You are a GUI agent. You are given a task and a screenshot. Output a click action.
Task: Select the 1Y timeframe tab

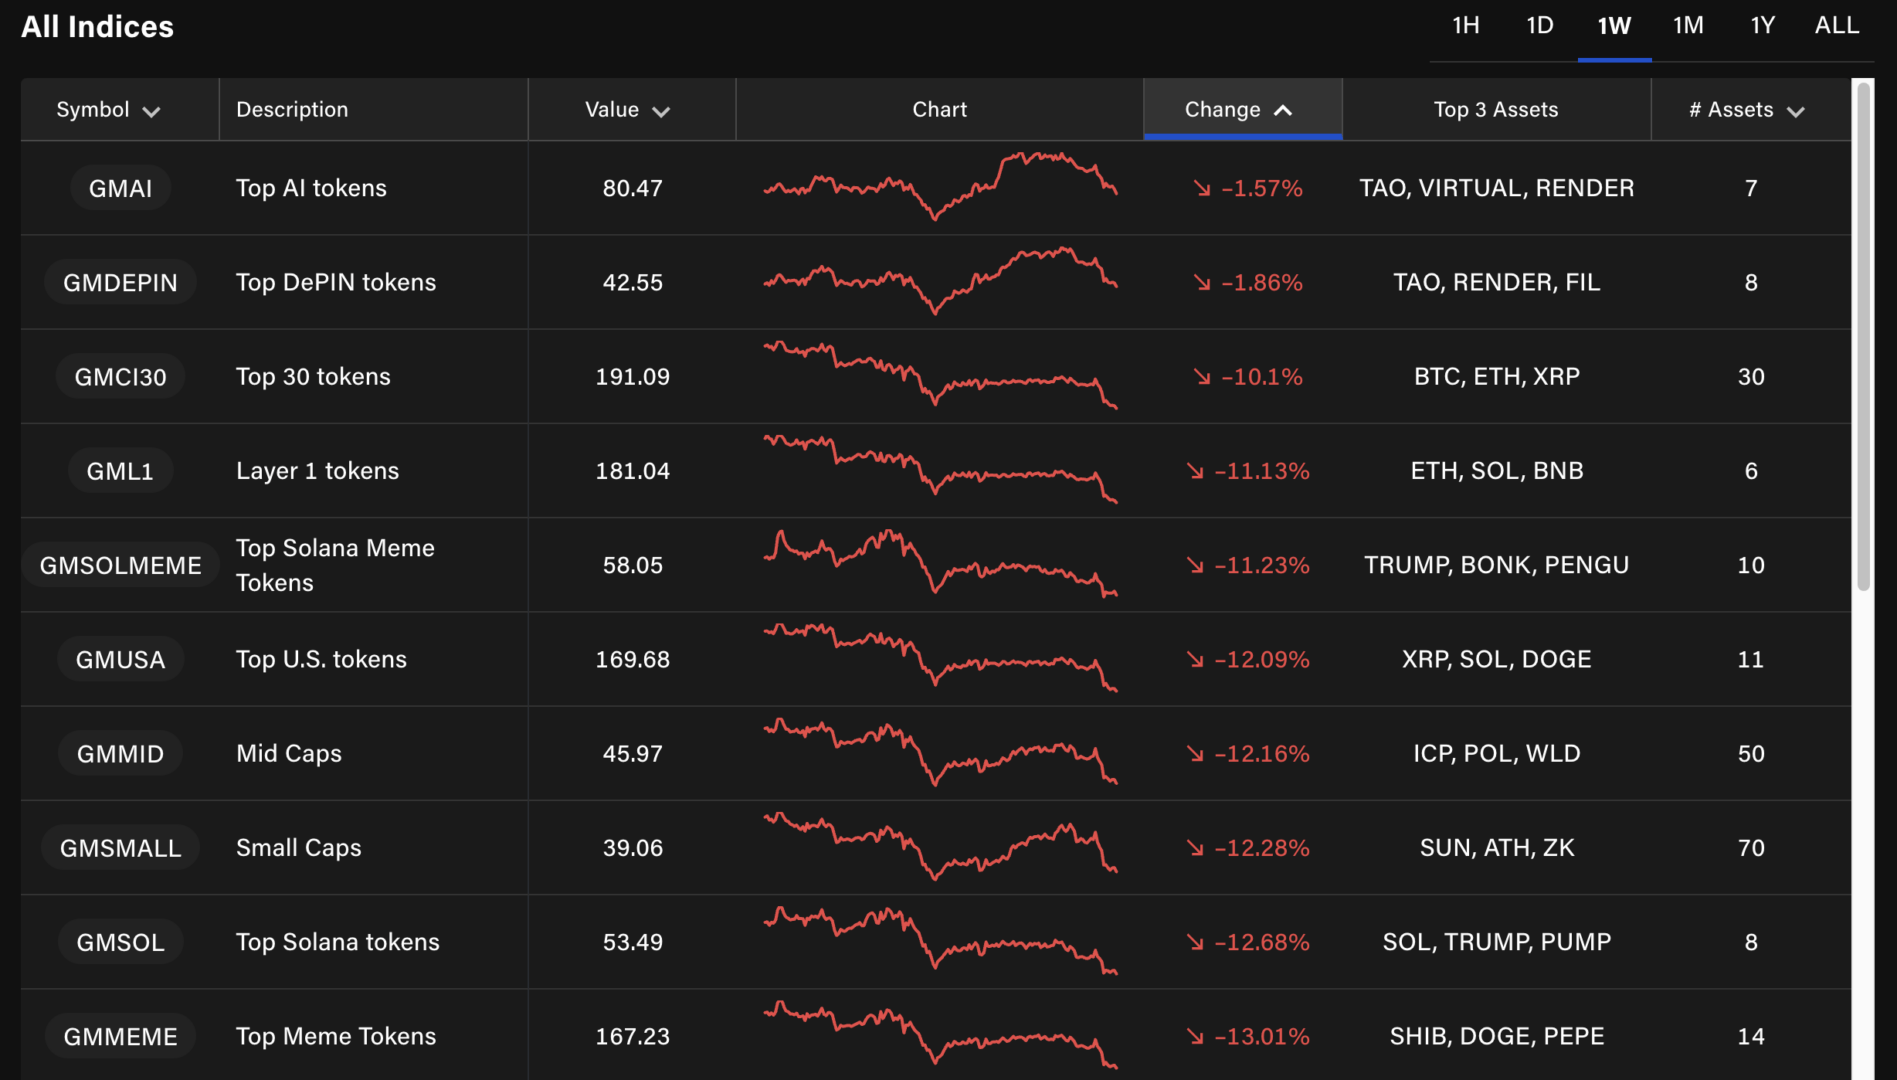click(1762, 26)
